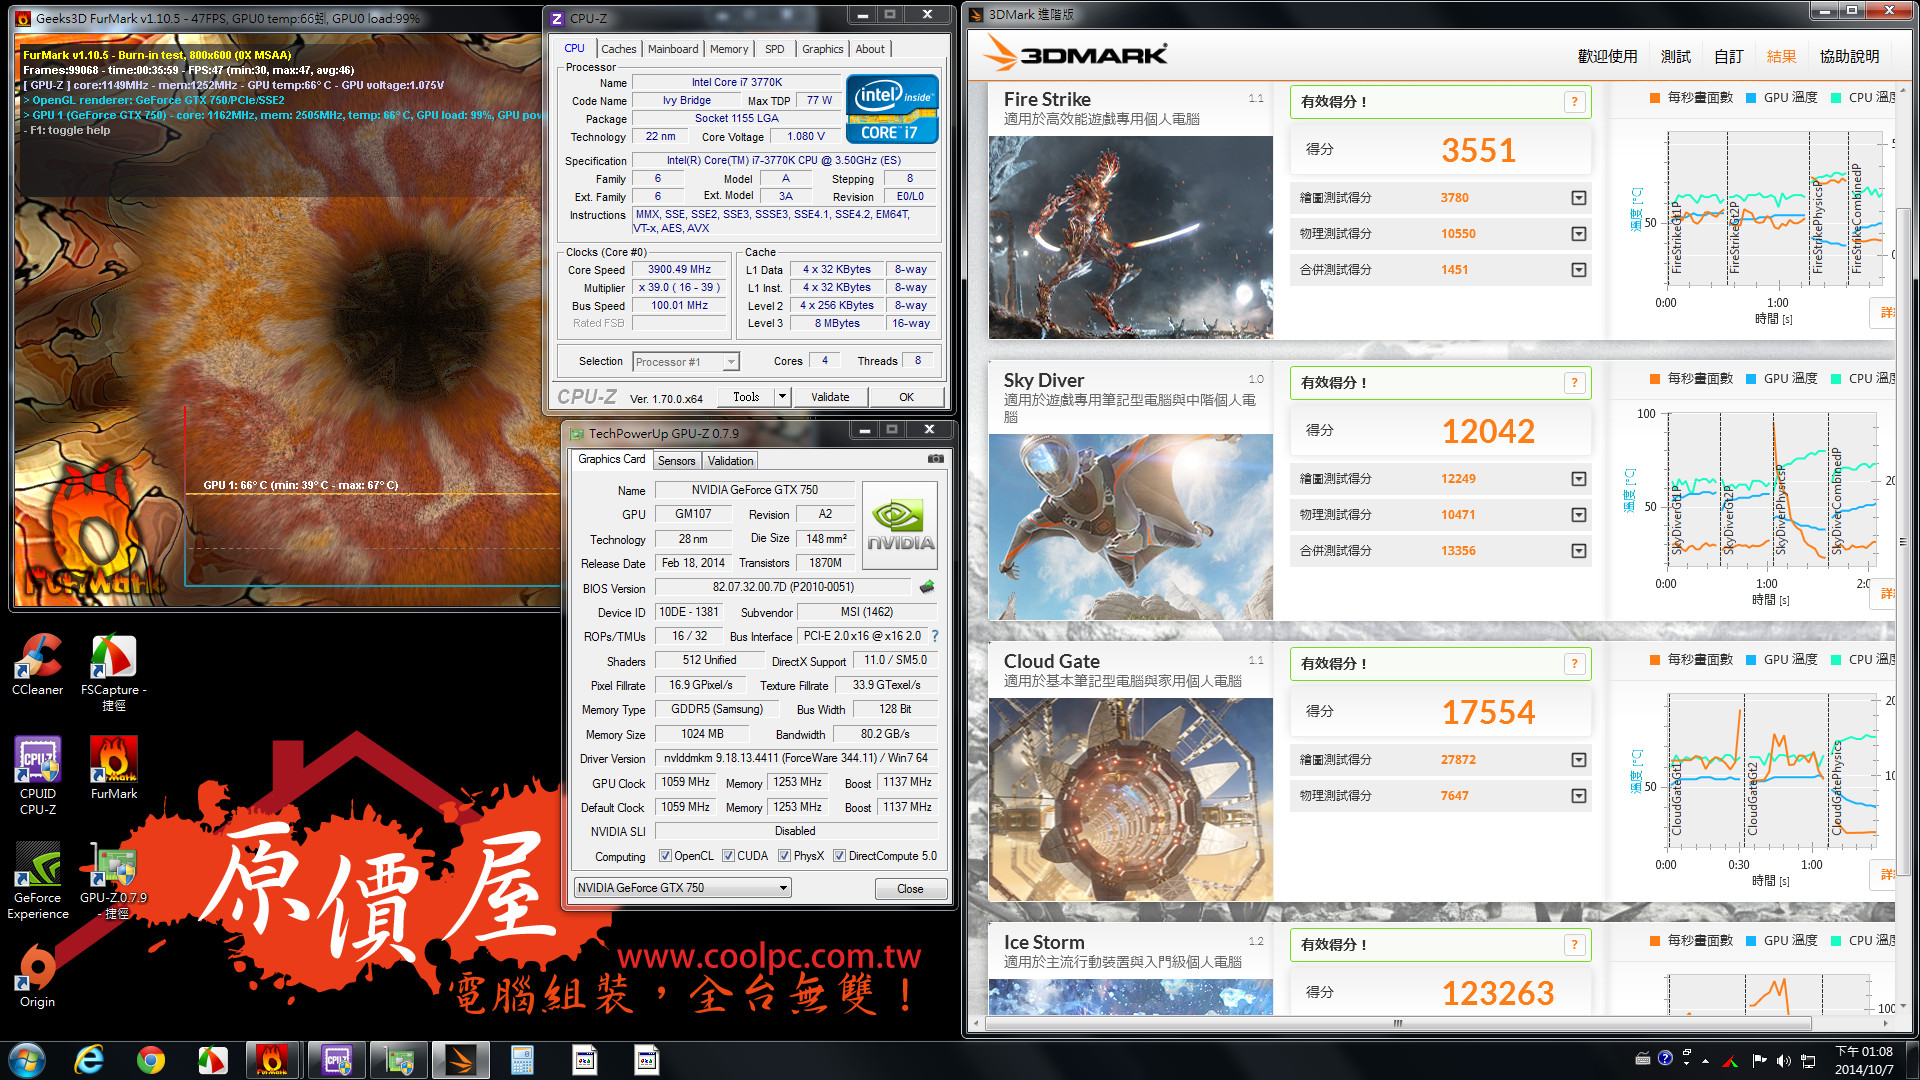Switch to GPU-Z in the taskbar
The image size is (1920, 1080).
pyautogui.click(x=399, y=1060)
